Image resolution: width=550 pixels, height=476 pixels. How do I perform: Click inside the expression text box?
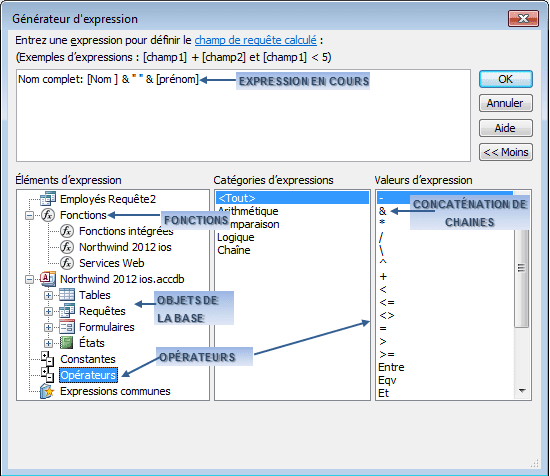point(243,115)
